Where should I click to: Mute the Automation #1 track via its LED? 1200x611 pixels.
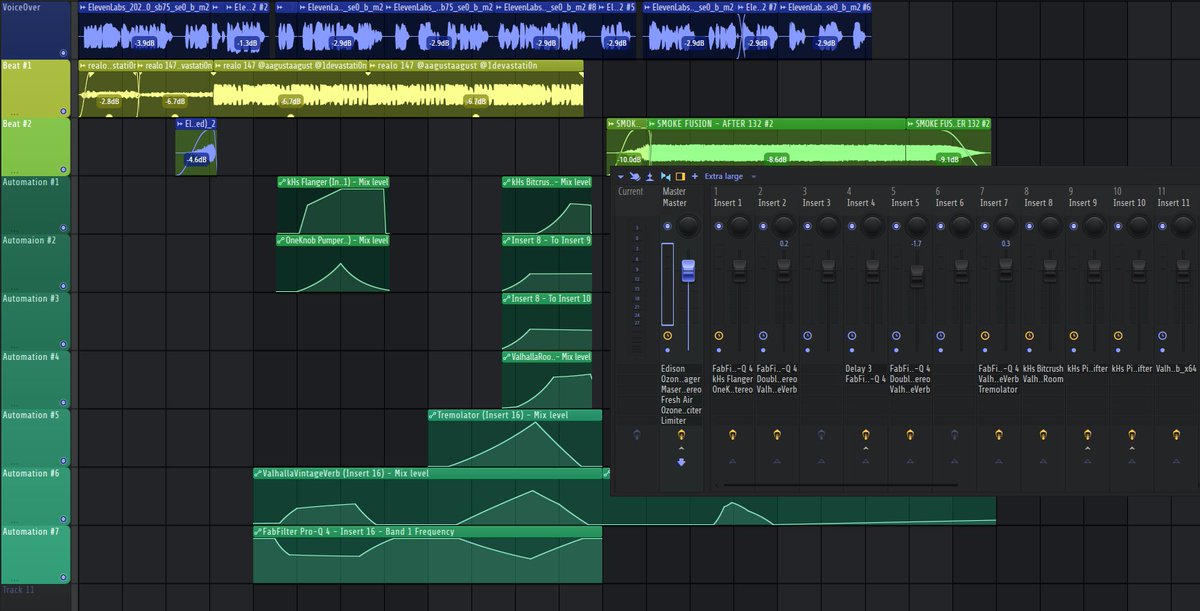coord(63,227)
